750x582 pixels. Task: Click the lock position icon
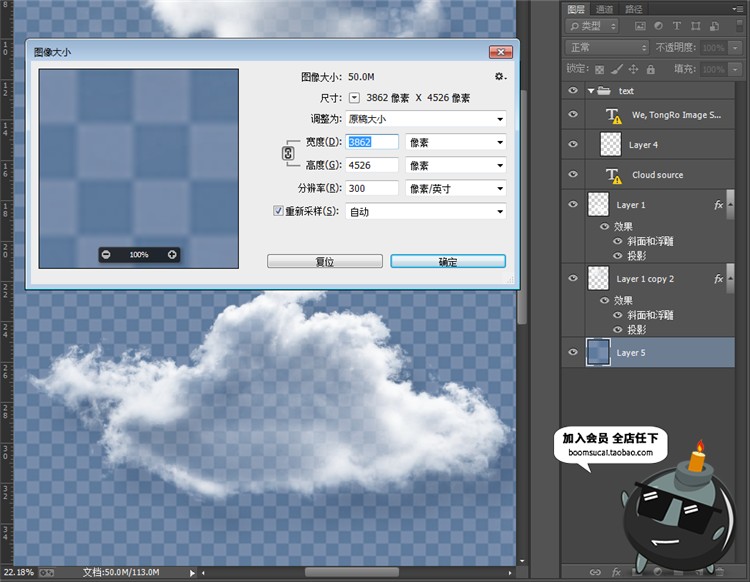[632, 70]
